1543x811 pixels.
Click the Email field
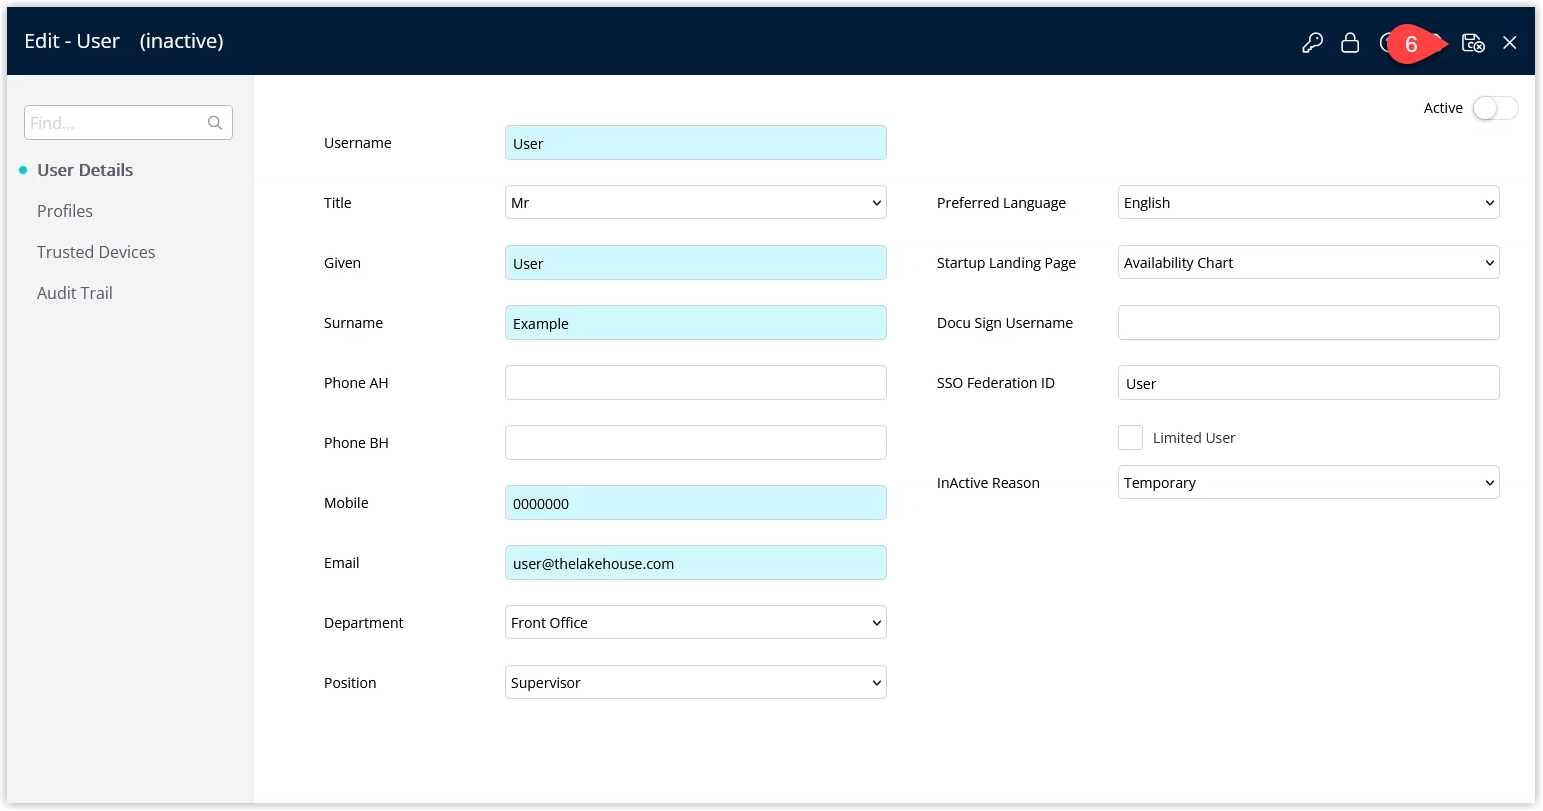coord(696,563)
